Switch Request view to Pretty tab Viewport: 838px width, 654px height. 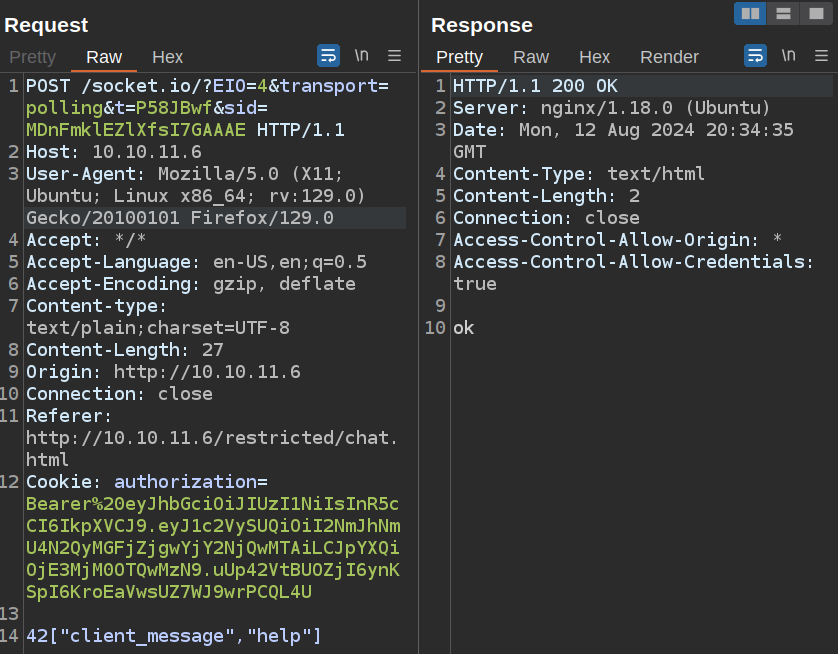32,57
